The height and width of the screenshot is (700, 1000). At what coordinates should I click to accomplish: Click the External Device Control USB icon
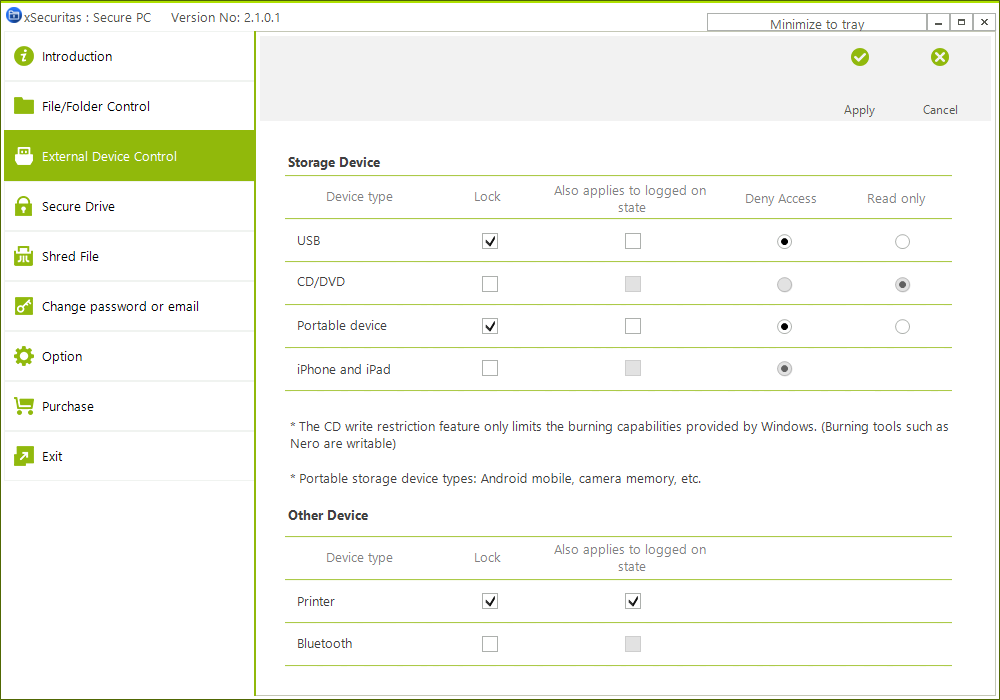click(24, 156)
